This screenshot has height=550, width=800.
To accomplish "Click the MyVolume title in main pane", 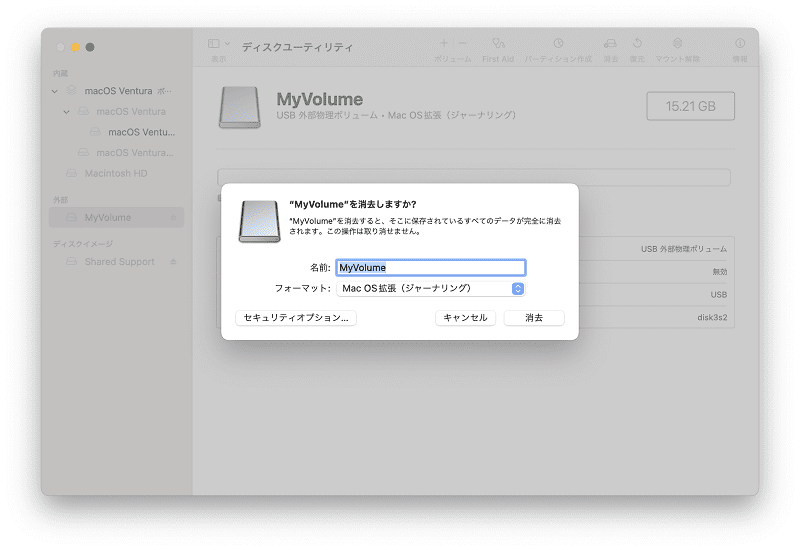I will click(x=320, y=99).
